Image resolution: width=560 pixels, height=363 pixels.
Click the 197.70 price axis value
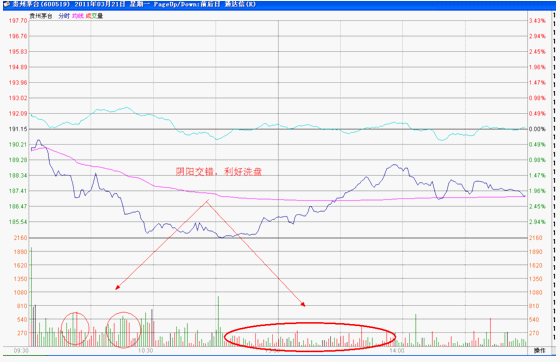tap(18, 21)
